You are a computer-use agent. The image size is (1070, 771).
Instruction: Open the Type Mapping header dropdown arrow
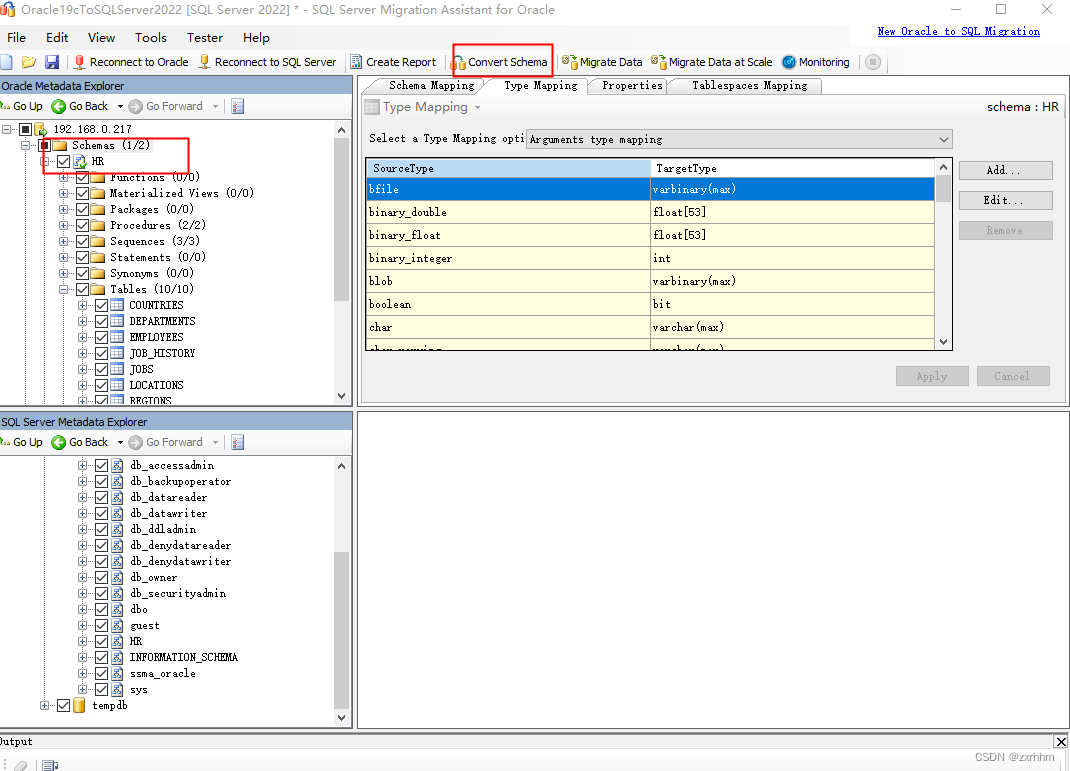click(478, 108)
